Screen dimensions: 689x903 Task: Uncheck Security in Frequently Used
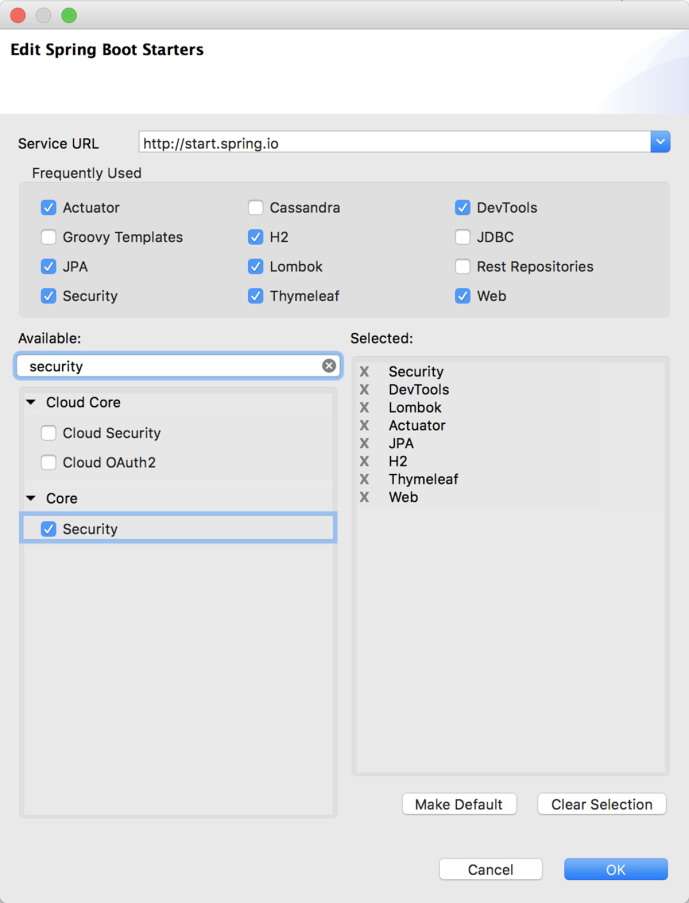click(x=48, y=295)
